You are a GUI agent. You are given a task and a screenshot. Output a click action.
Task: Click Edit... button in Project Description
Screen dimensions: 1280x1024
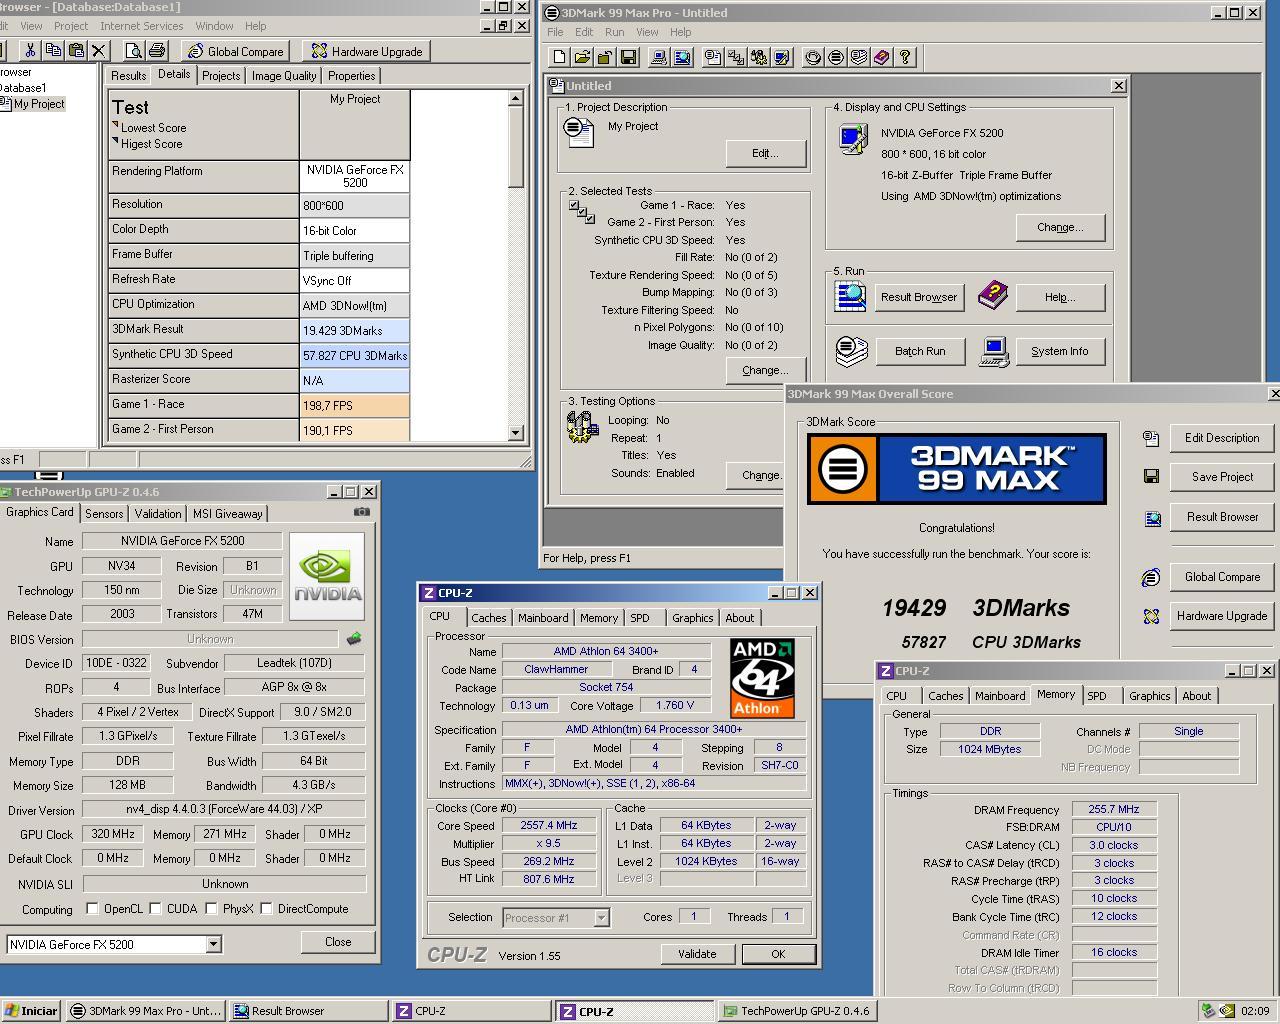pos(765,153)
